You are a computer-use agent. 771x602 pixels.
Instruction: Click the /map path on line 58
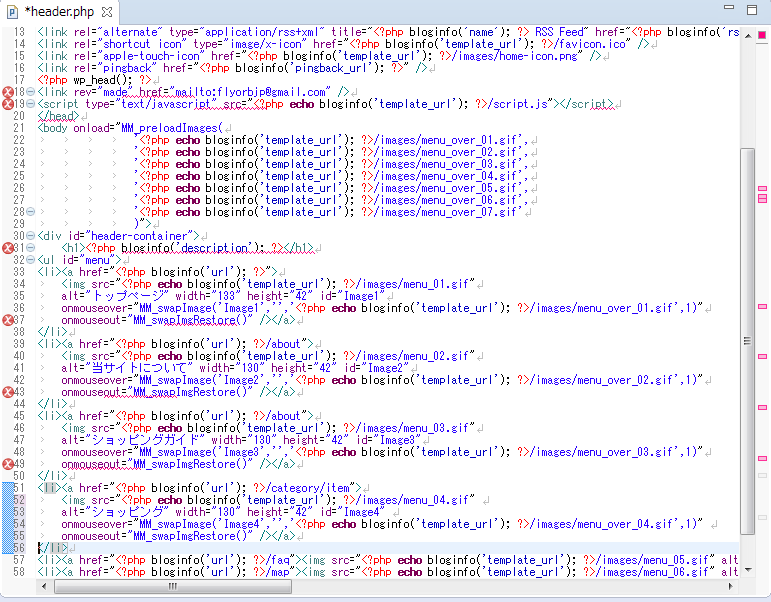tap(277, 572)
